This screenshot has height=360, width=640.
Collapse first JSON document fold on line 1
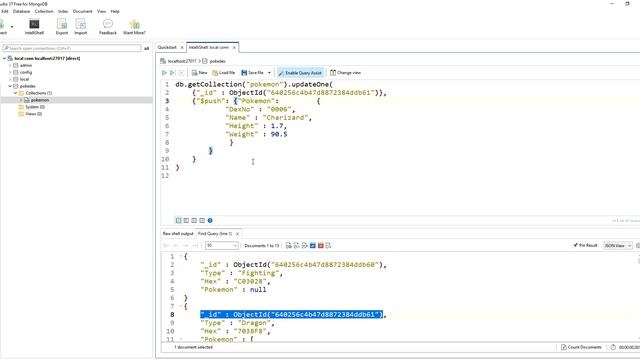(181, 256)
